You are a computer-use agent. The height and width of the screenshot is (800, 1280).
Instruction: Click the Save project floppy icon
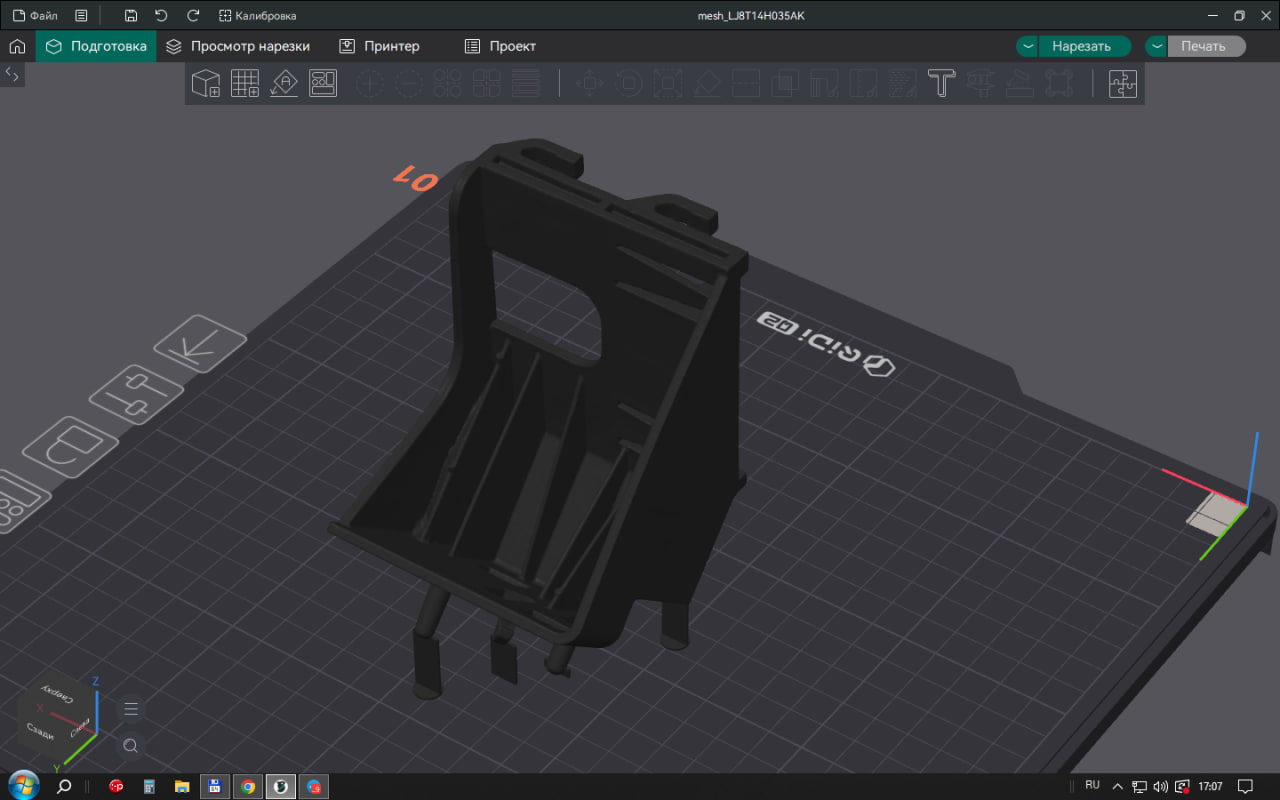click(131, 16)
